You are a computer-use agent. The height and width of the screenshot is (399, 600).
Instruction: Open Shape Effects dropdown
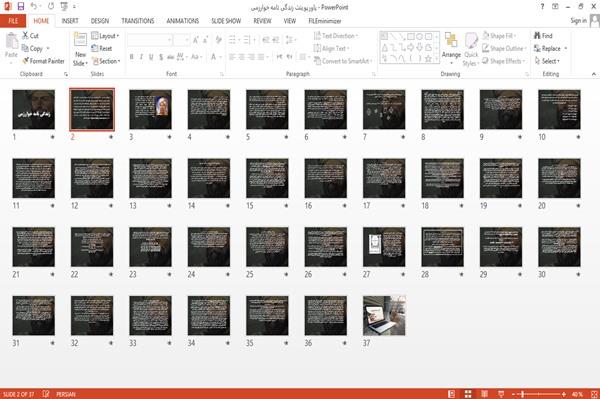pyautogui.click(x=503, y=61)
